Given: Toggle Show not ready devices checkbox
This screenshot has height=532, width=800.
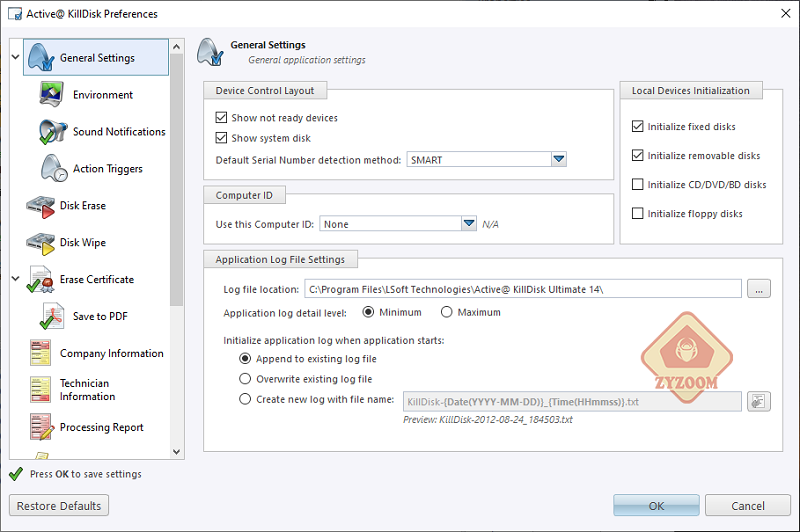Looking at the screenshot, I should click(x=221, y=118).
